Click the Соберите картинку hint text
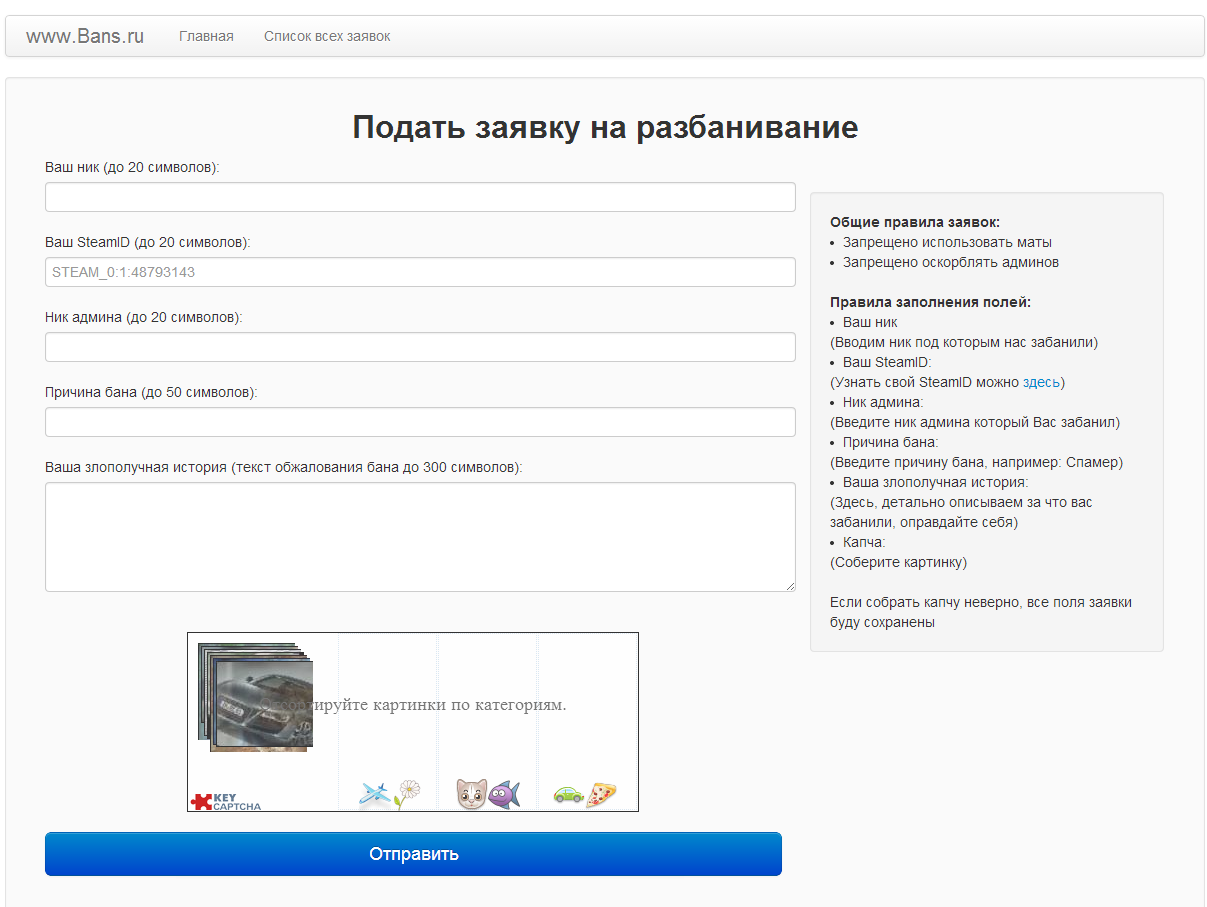 click(x=899, y=562)
